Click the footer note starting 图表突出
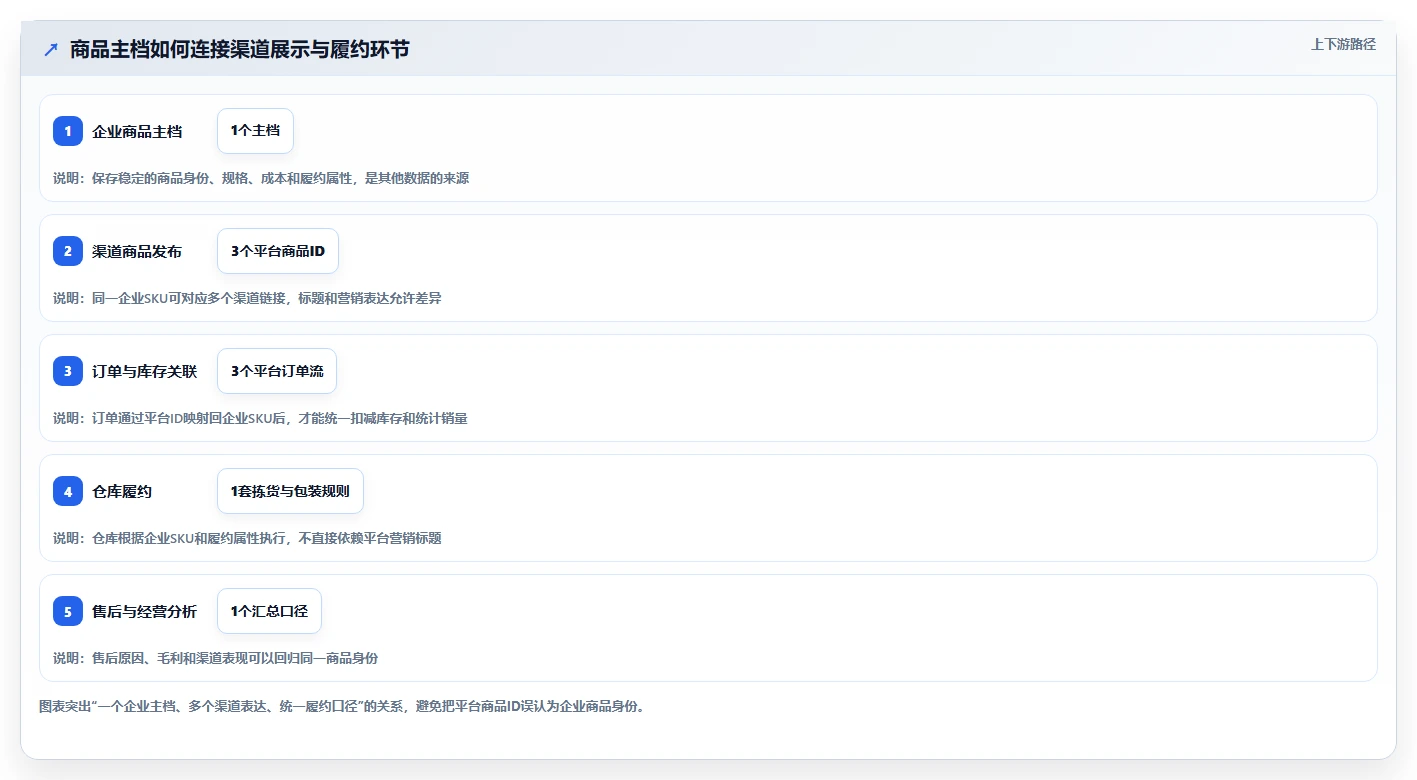Viewport: 1417px width, 780px height. coord(343,706)
